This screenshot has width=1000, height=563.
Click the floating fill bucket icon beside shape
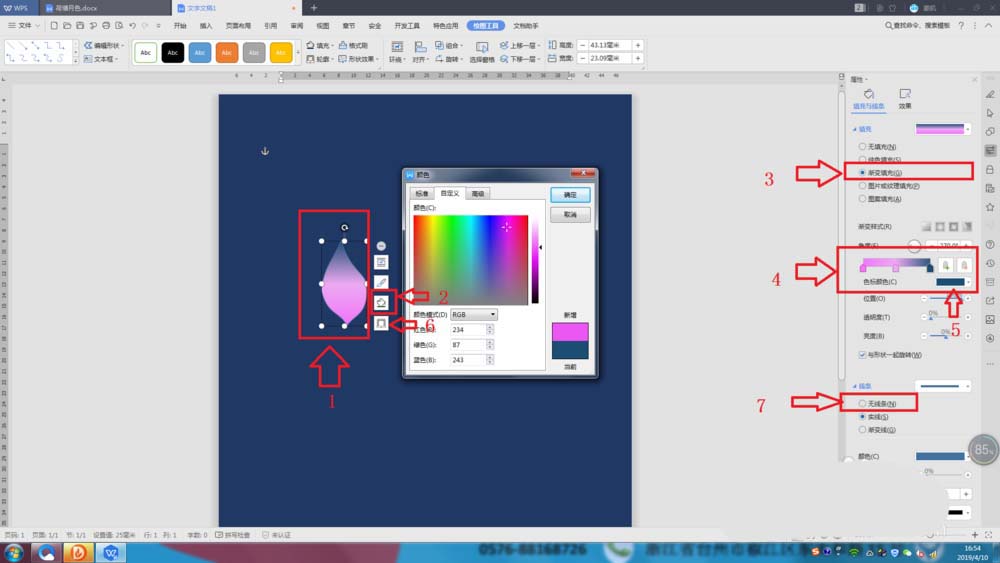(381, 302)
